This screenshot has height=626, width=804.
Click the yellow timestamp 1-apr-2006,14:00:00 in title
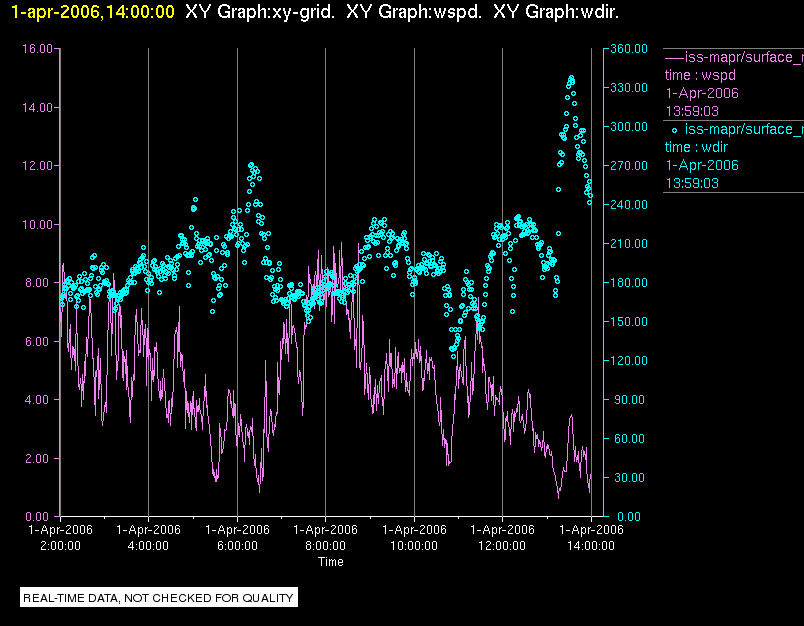pos(93,12)
